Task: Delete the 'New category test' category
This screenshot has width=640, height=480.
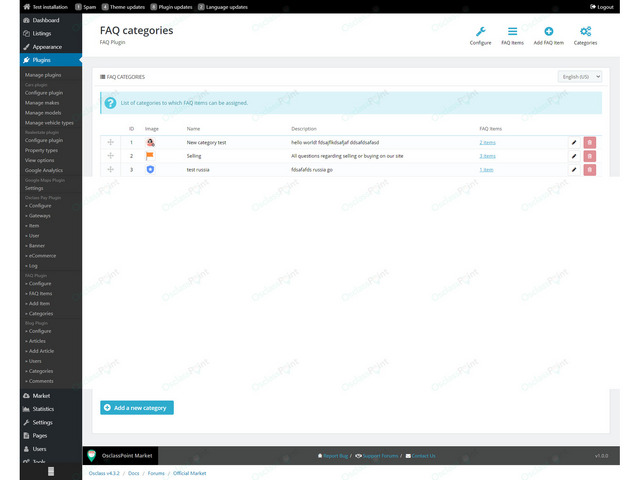Action: click(589, 142)
